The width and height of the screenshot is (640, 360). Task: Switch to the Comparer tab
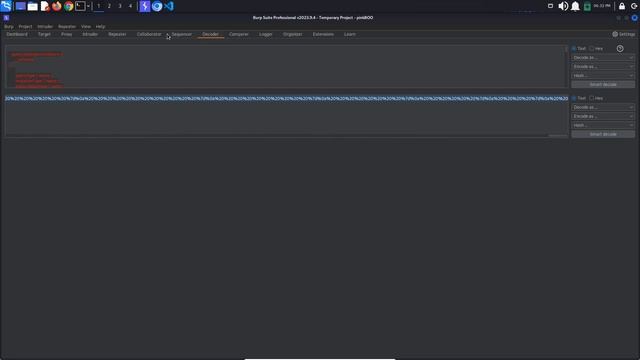tap(239, 34)
